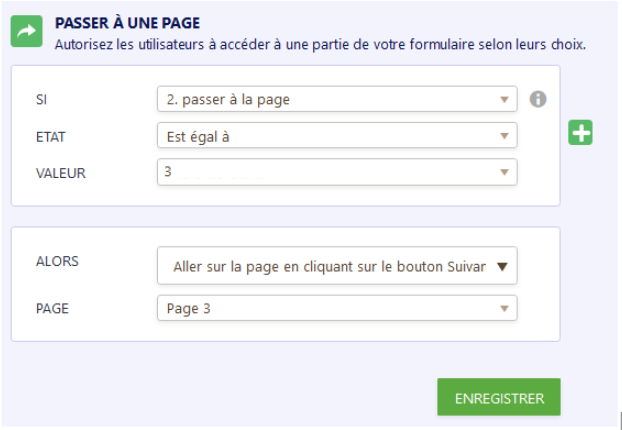Open the SI field dropdown

[330, 99]
